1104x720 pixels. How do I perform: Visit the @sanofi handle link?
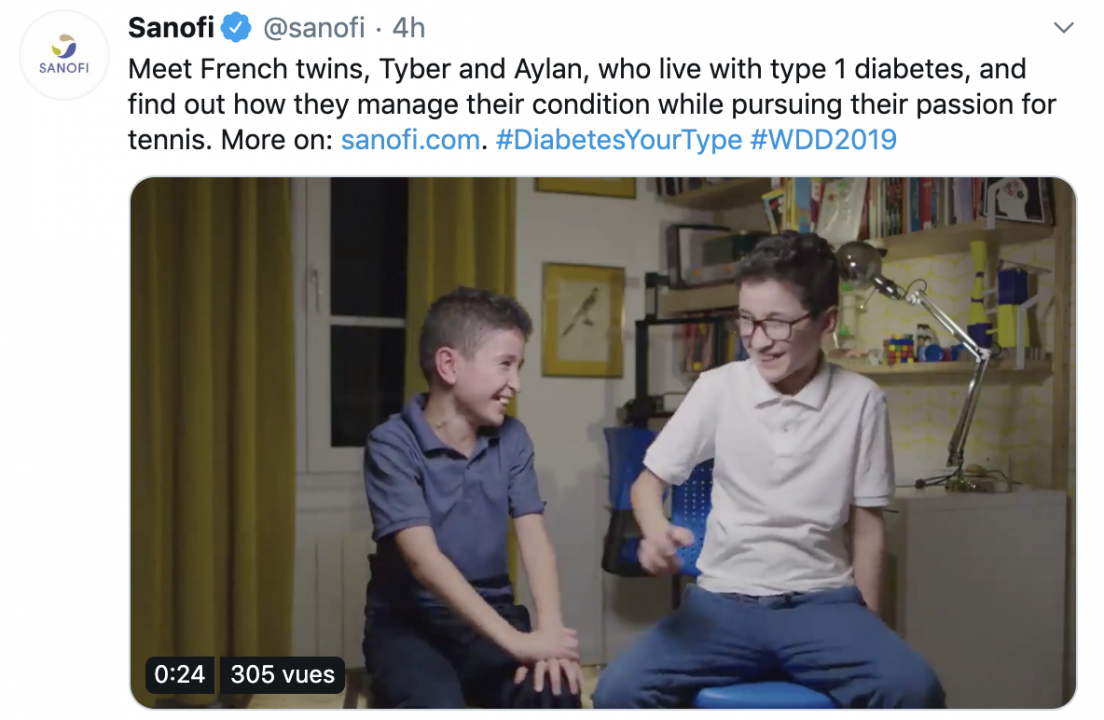tap(314, 28)
